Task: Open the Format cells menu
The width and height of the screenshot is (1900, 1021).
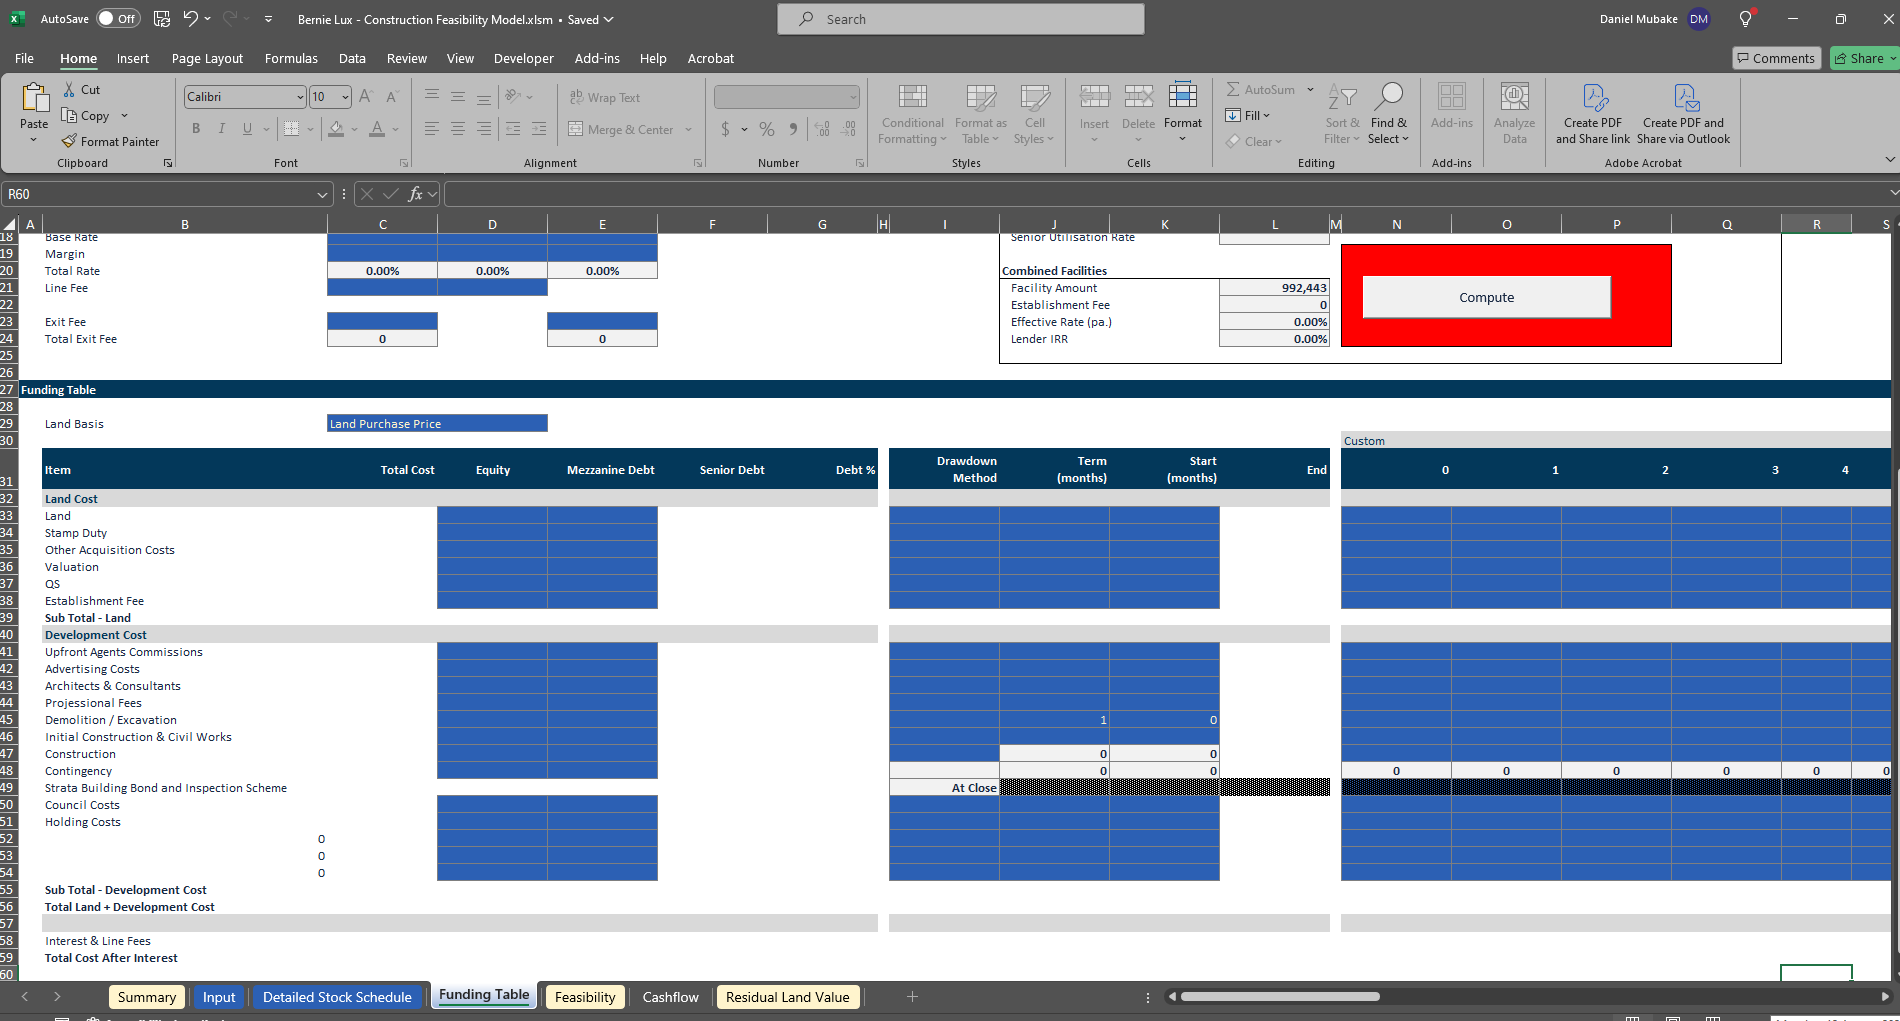Action: click(x=1183, y=112)
